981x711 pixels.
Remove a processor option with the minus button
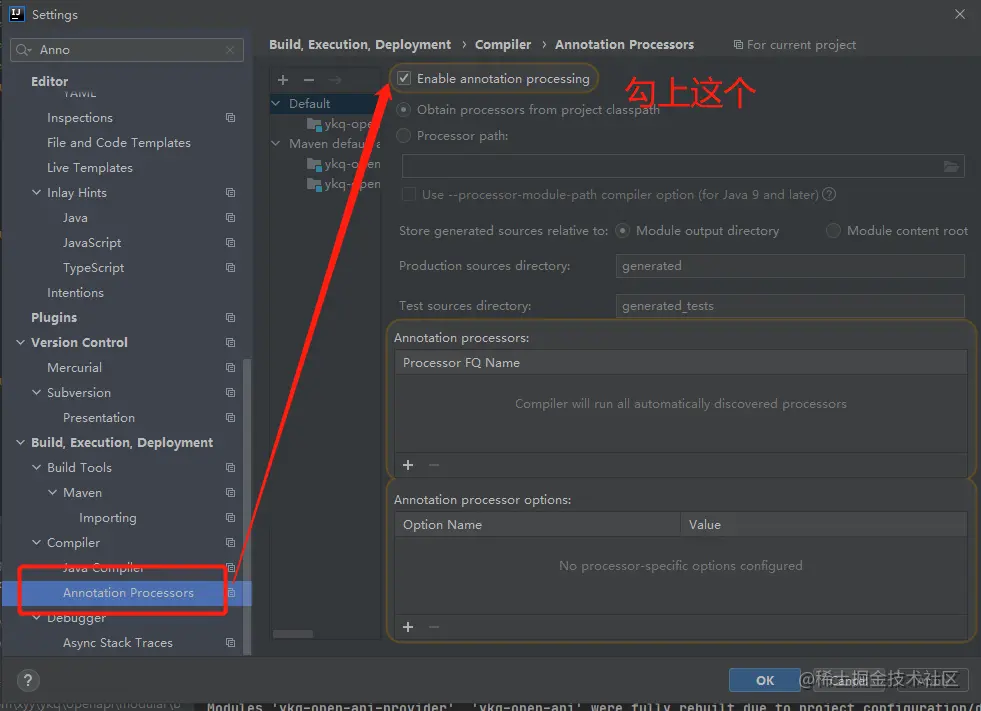[x=434, y=627]
